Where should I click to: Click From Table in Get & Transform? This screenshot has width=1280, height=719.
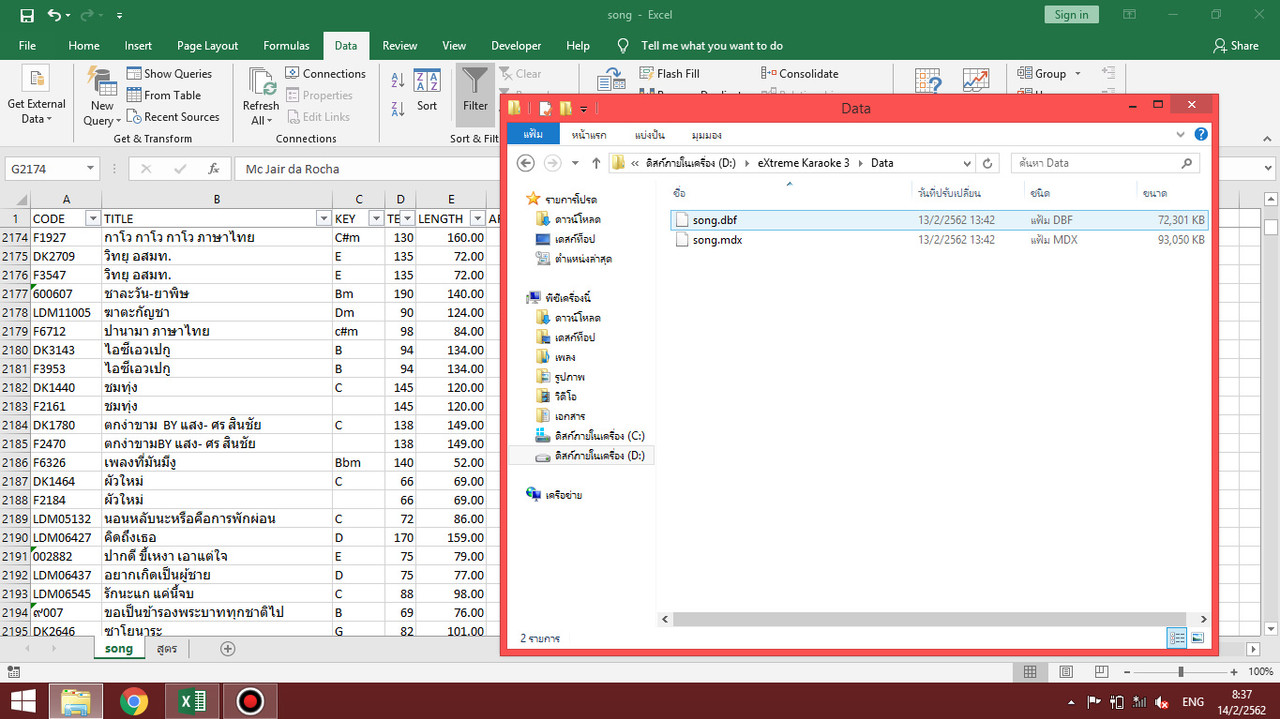click(x=164, y=95)
